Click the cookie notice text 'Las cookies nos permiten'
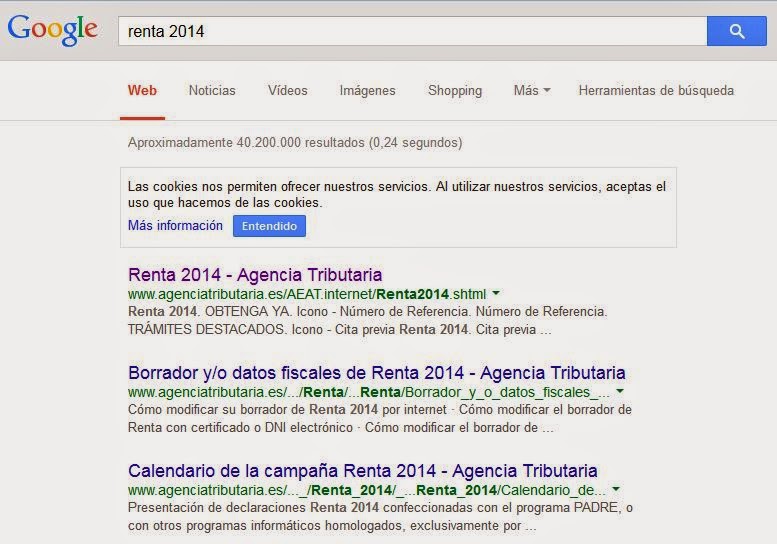777x544 pixels. (397, 194)
